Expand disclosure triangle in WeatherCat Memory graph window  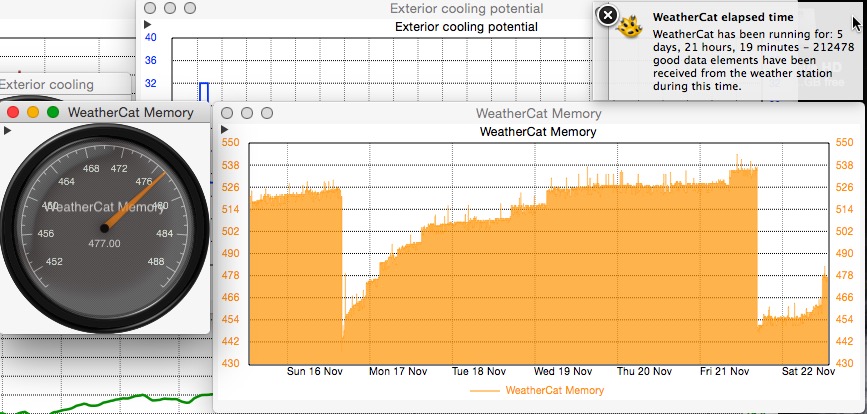click(x=224, y=130)
